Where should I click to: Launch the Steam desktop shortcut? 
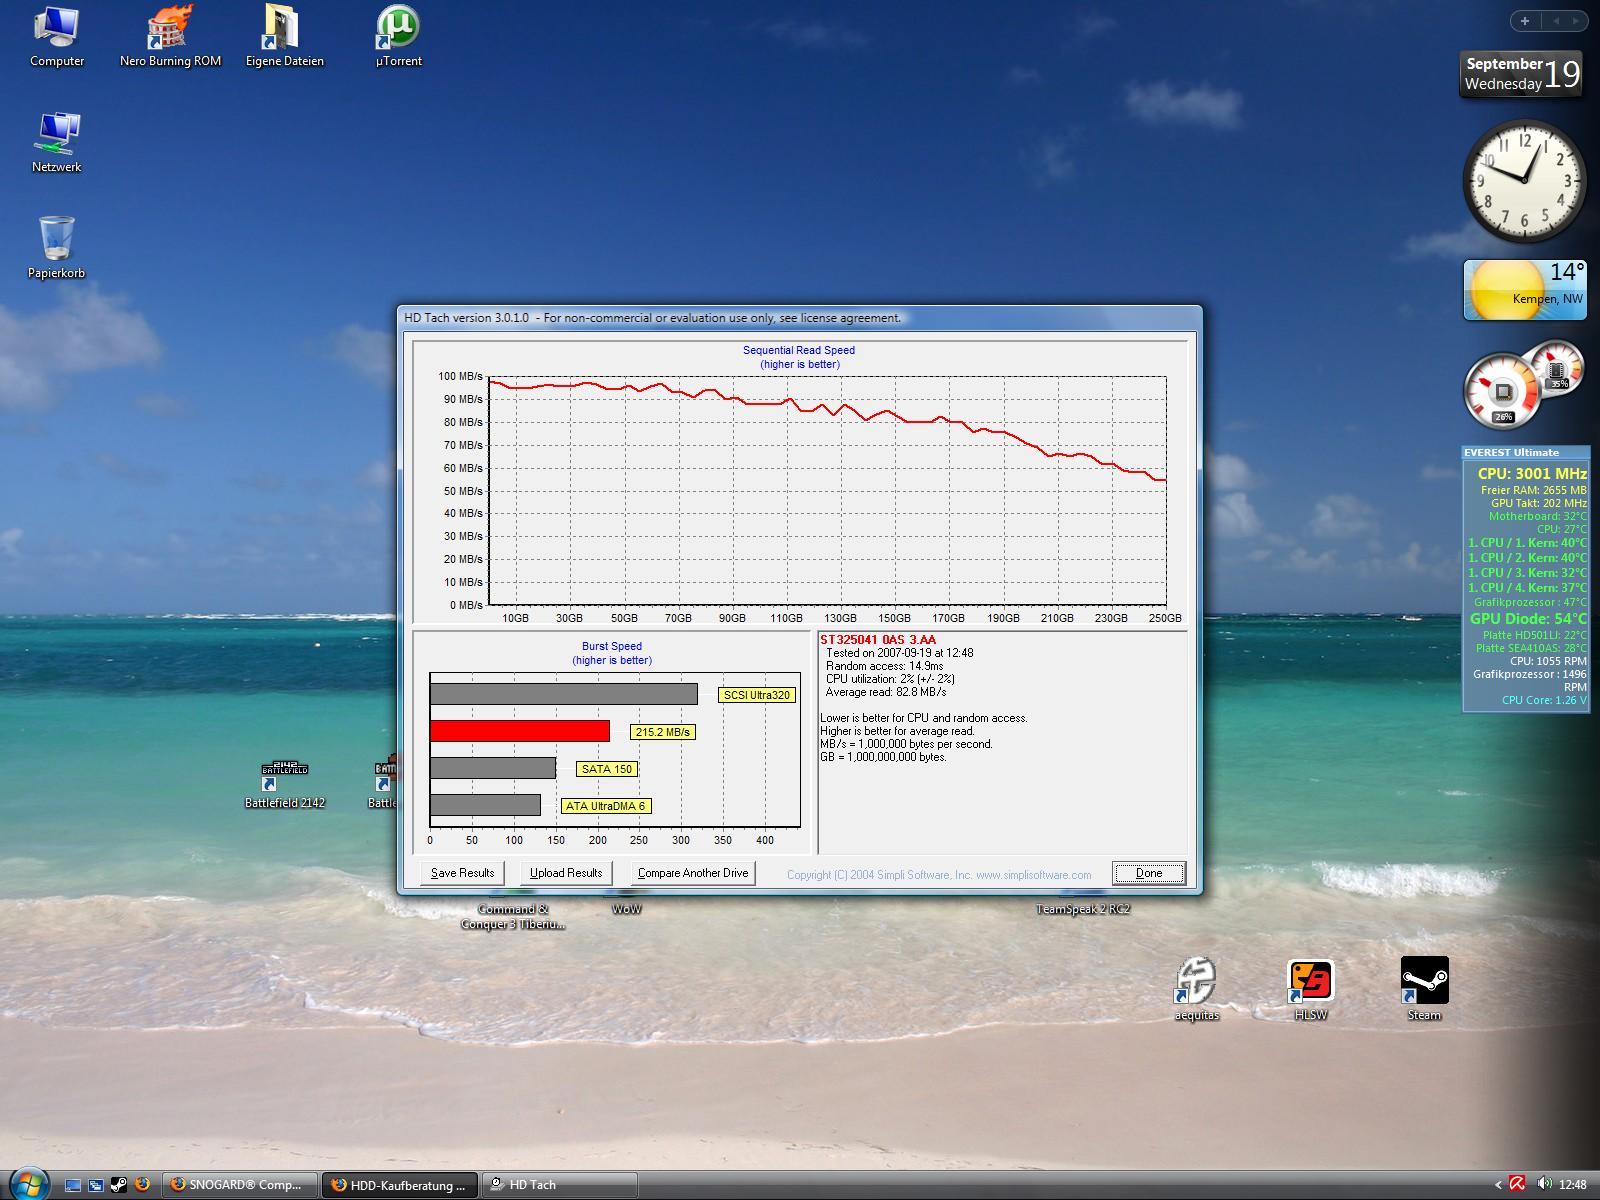pyautogui.click(x=1424, y=988)
